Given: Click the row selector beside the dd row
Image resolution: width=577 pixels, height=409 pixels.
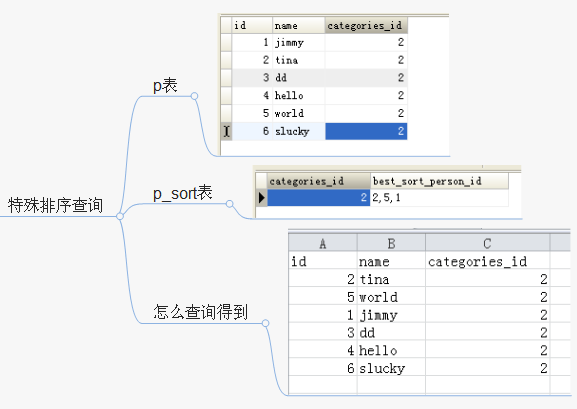Looking at the screenshot, I should coord(226,78).
